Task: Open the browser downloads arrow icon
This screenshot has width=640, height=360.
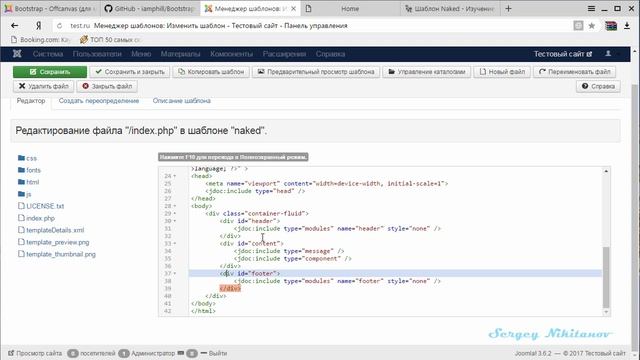Action: tap(627, 26)
